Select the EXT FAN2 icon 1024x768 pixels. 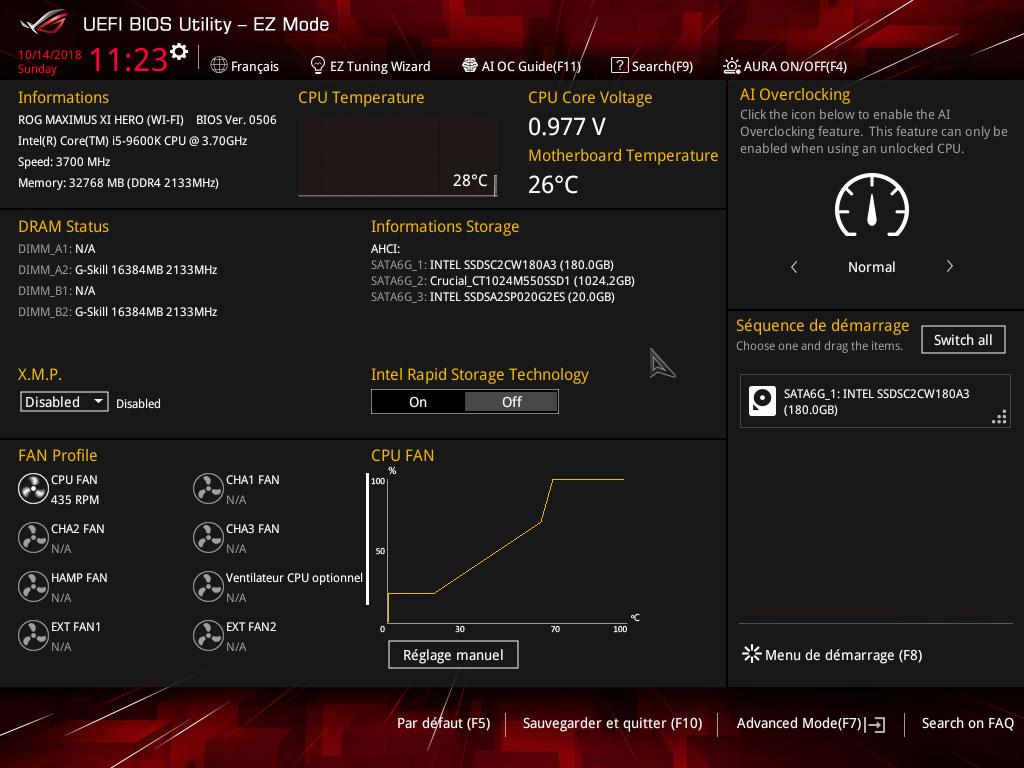(x=208, y=636)
